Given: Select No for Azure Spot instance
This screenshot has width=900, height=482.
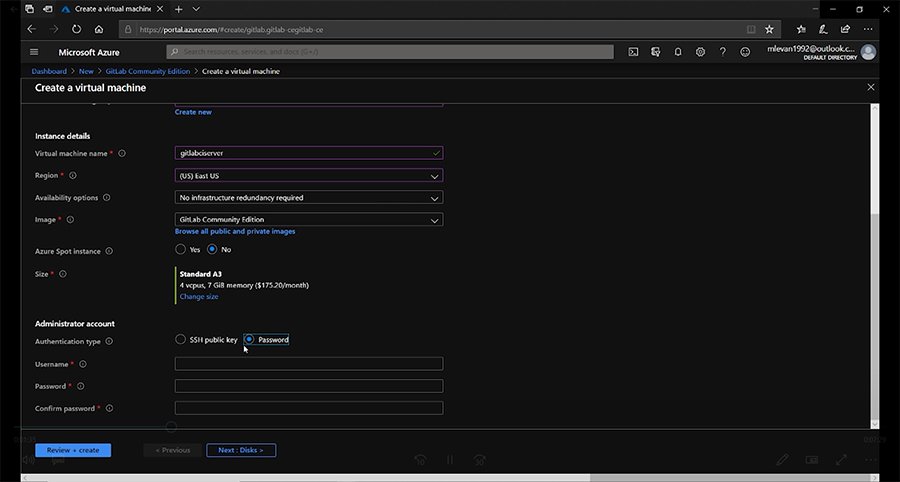Looking at the screenshot, I should pyautogui.click(x=212, y=250).
